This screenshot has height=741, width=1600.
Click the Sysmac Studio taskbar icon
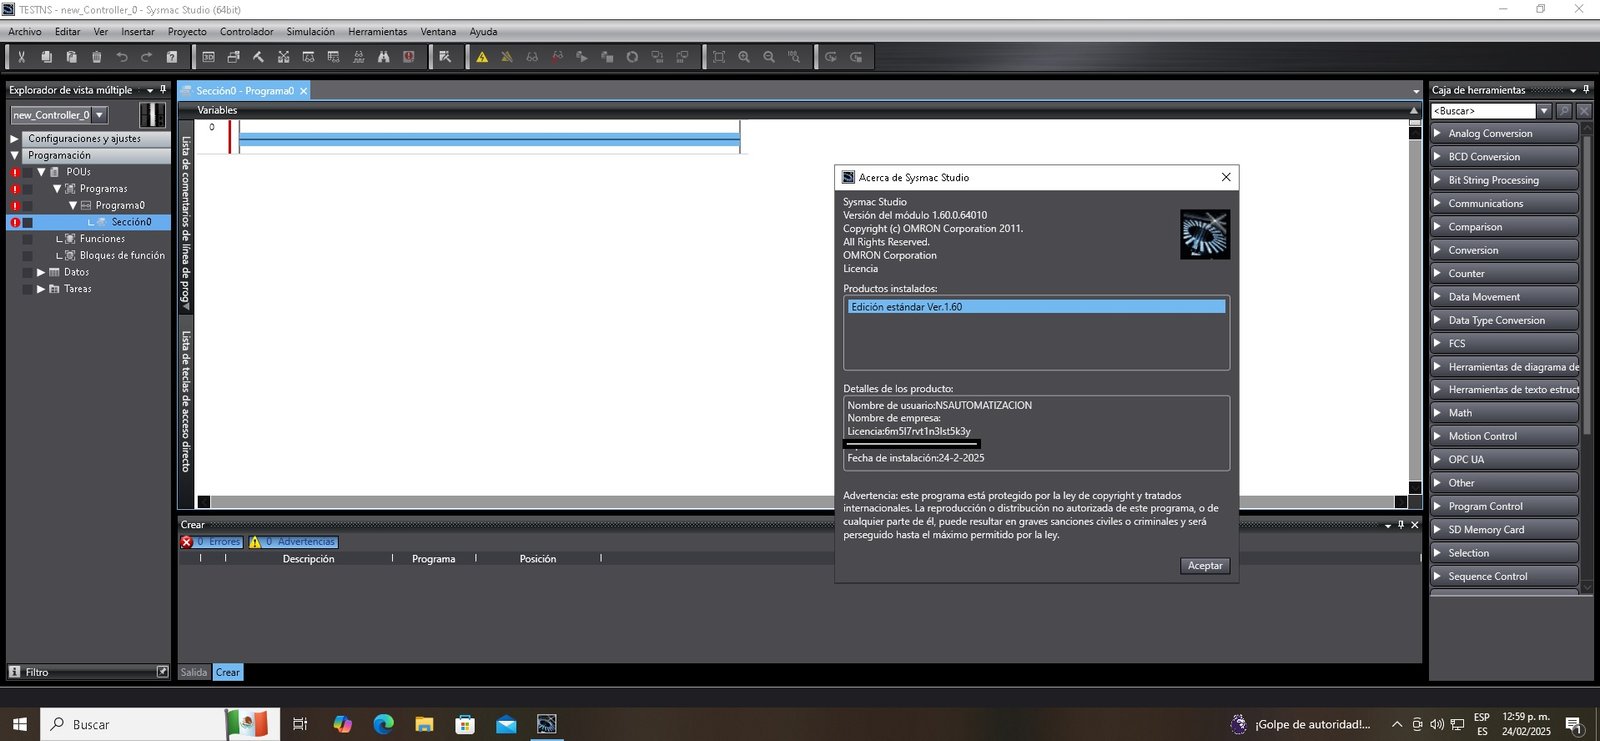547,724
